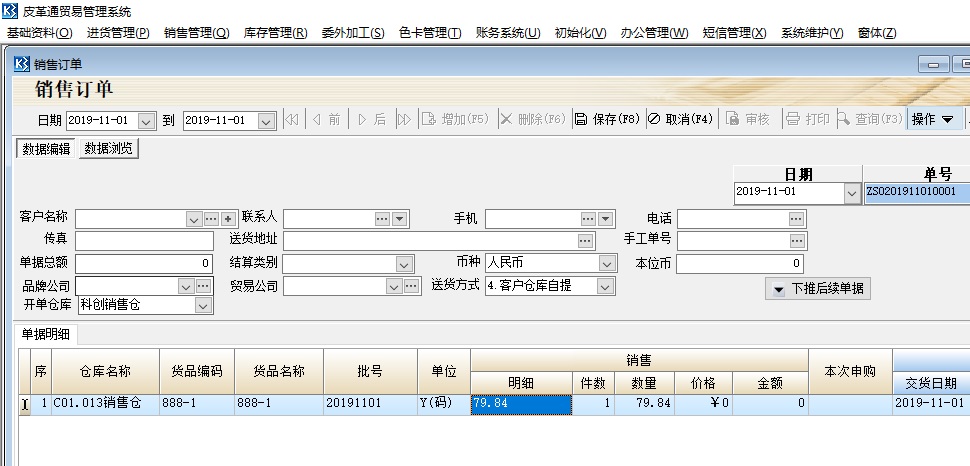
Task: Click the 手机 ellipsis button
Action: (x=588, y=219)
